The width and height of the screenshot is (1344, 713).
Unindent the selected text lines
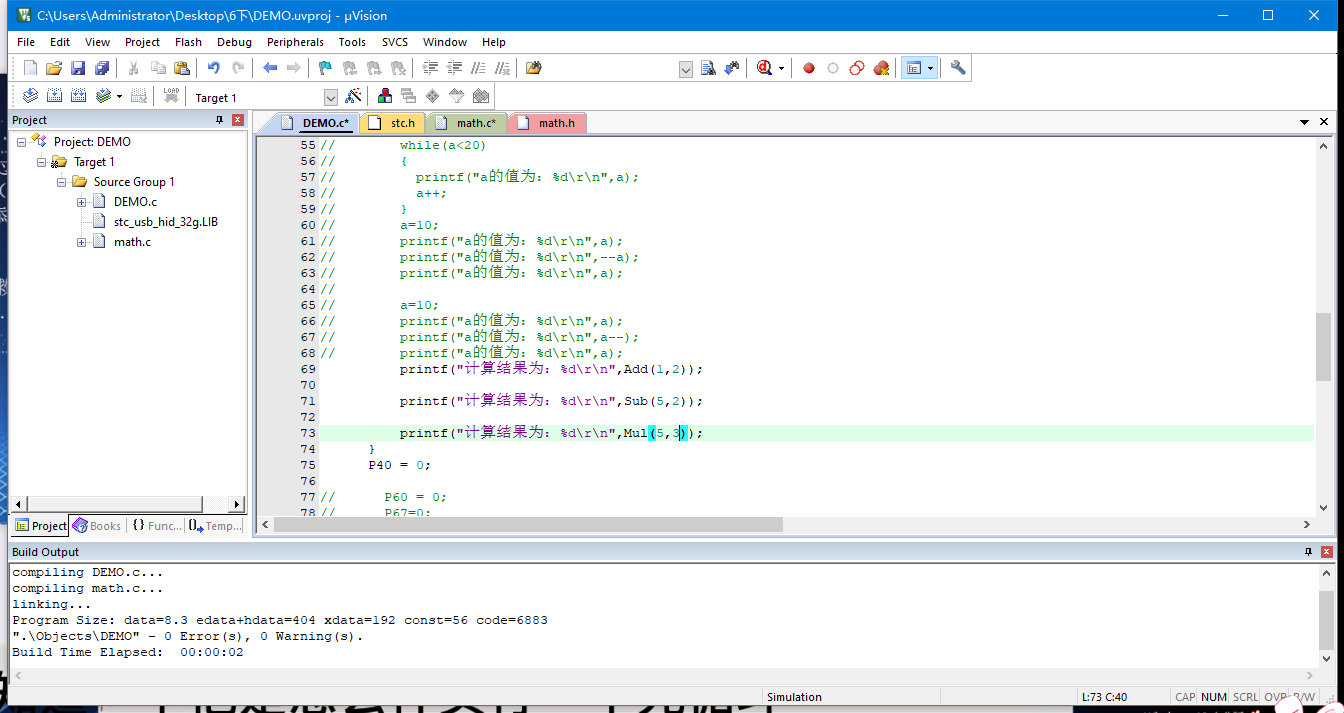pos(454,68)
